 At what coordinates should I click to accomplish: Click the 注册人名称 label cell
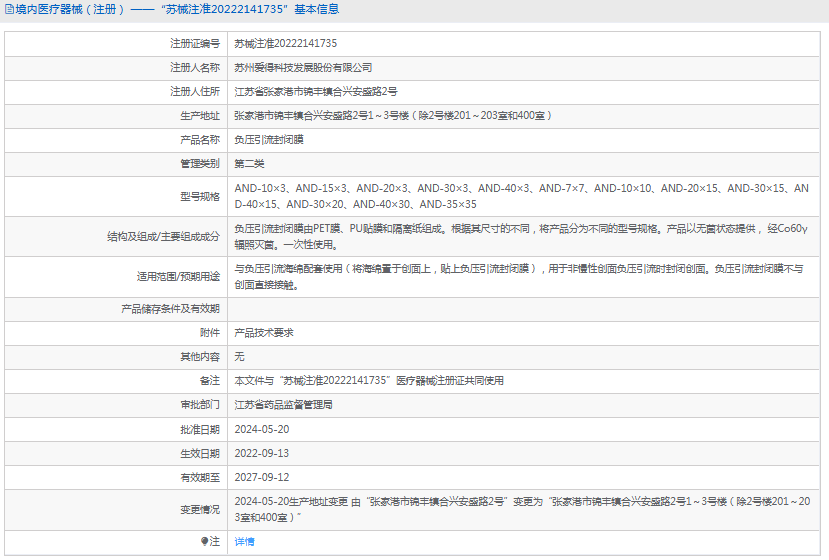click(116, 68)
